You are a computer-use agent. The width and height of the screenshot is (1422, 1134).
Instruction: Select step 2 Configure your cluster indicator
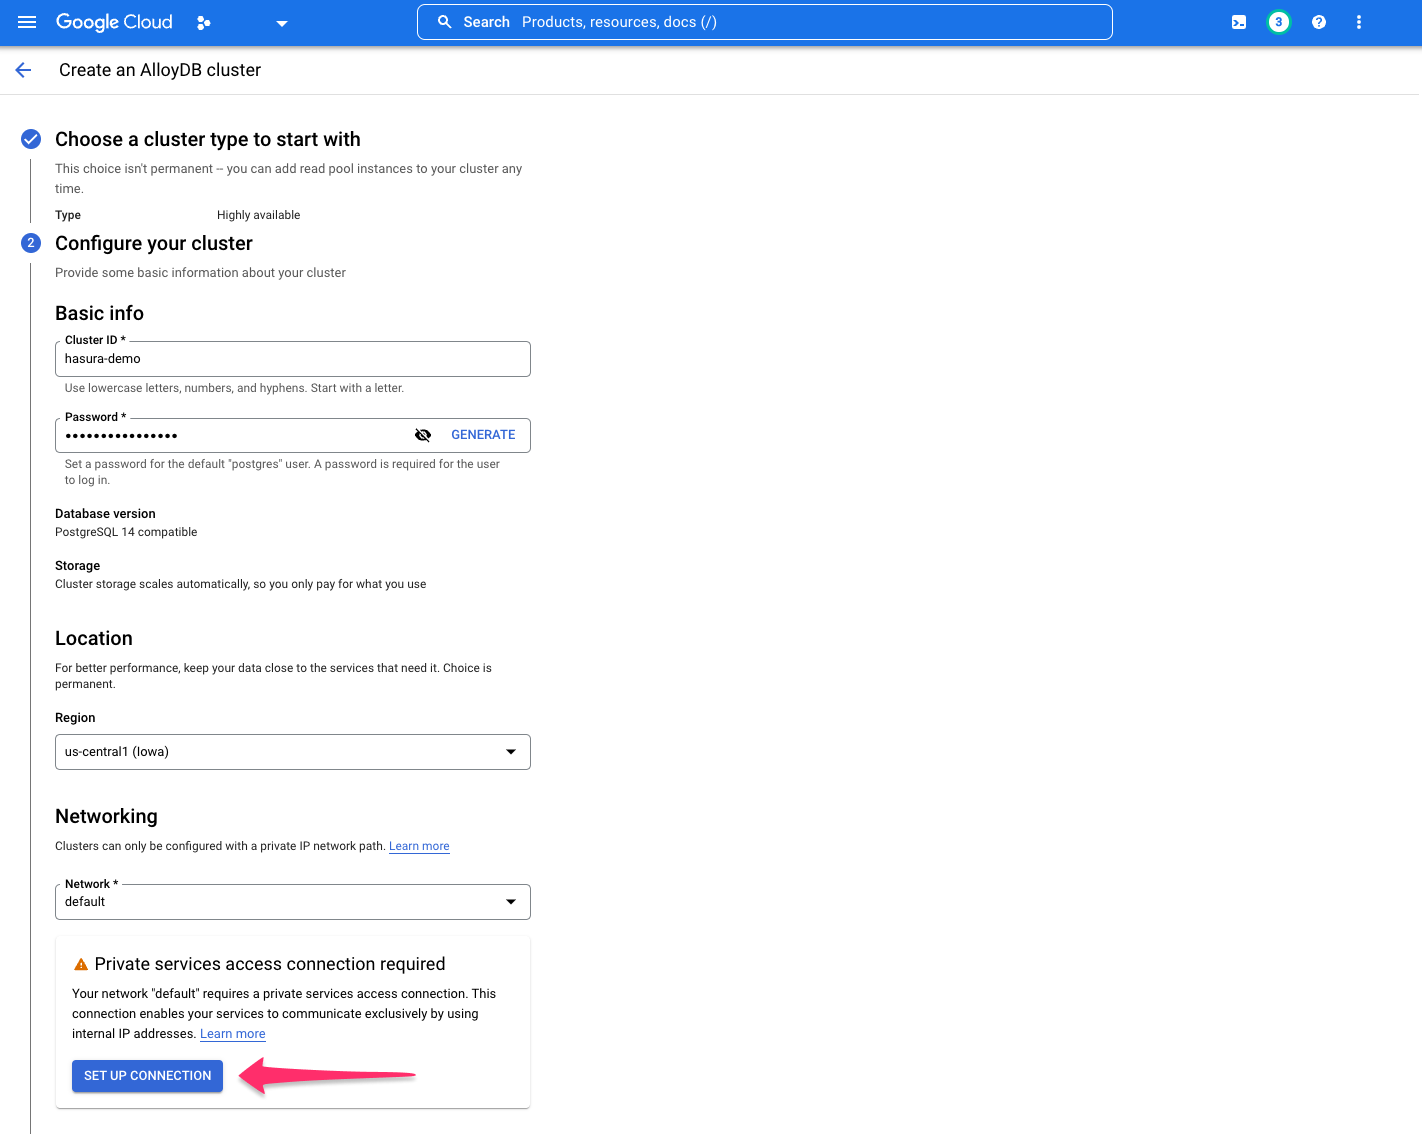[x=30, y=243]
